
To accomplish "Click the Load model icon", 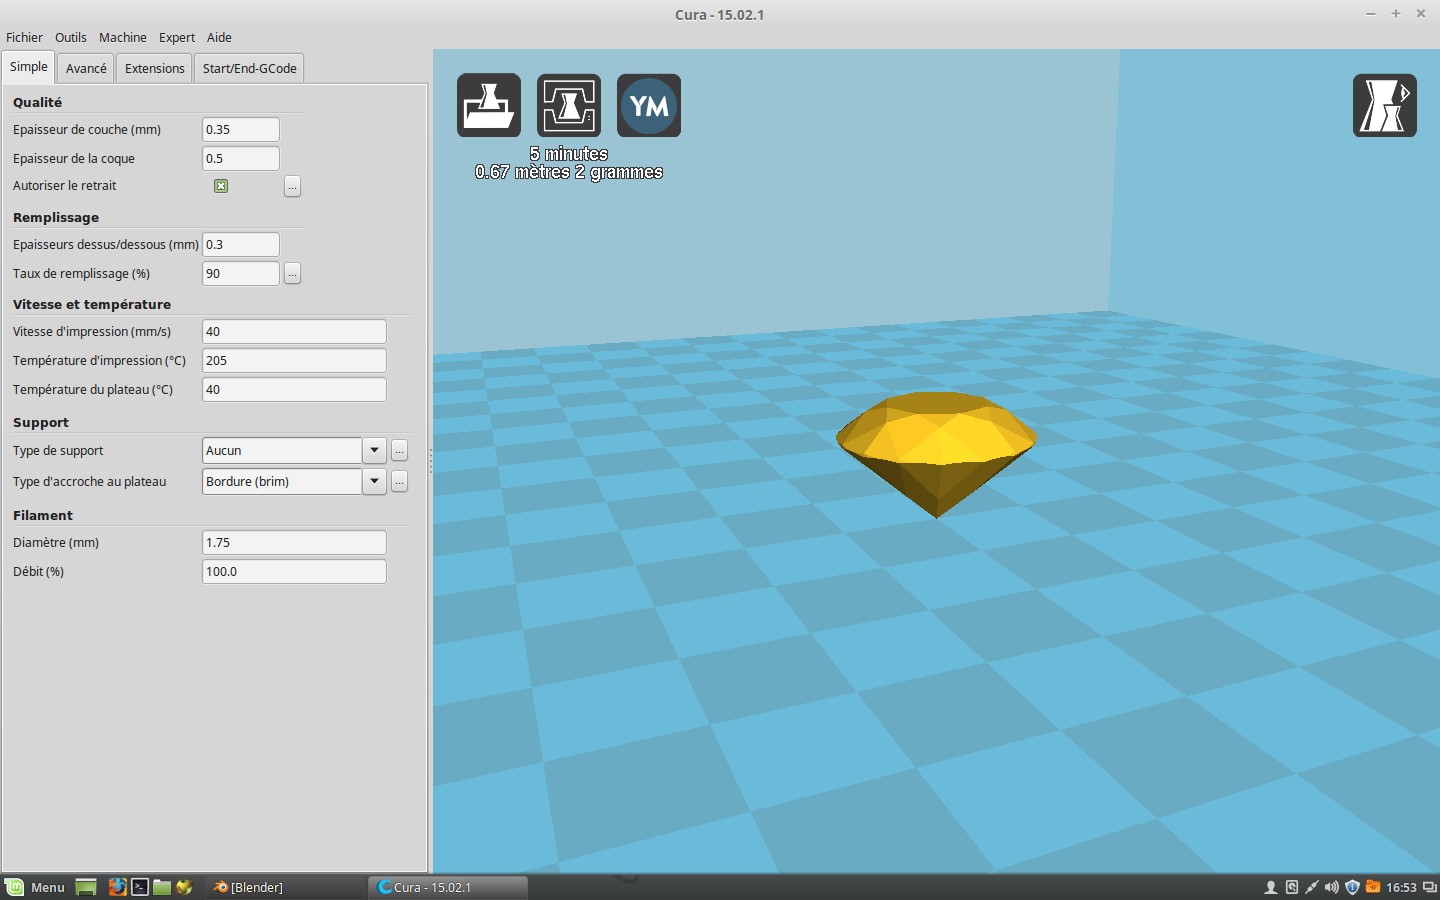I will [x=489, y=105].
